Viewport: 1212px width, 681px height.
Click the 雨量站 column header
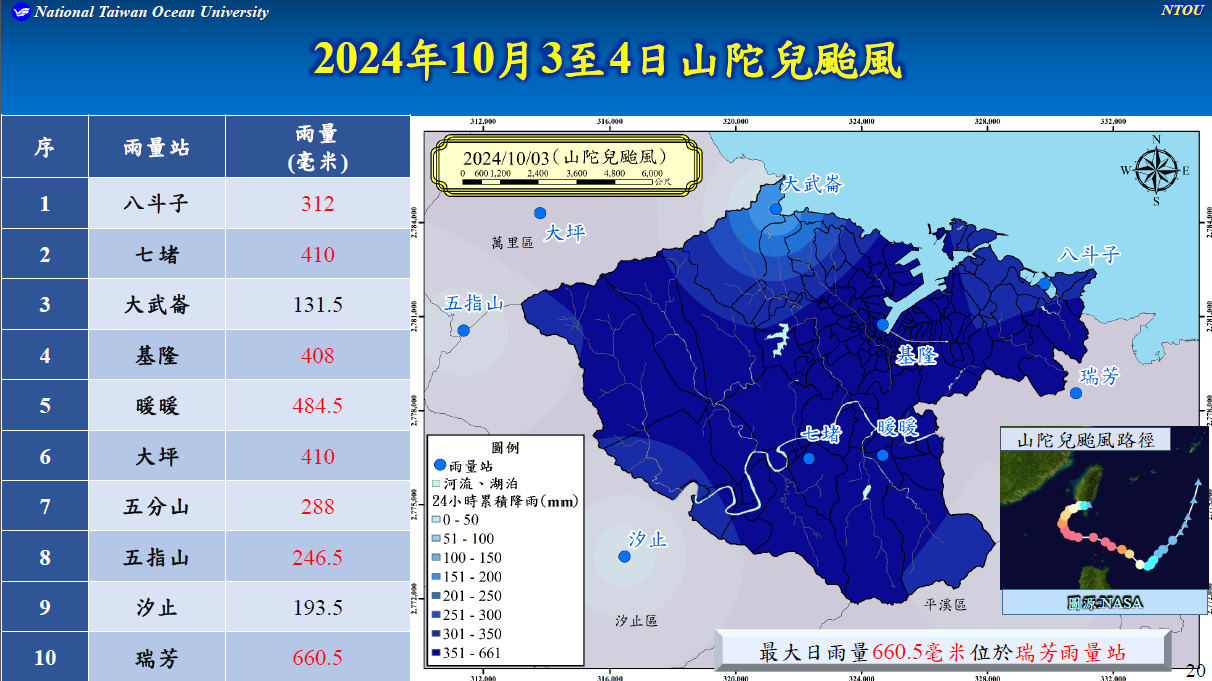pyautogui.click(x=157, y=147)
